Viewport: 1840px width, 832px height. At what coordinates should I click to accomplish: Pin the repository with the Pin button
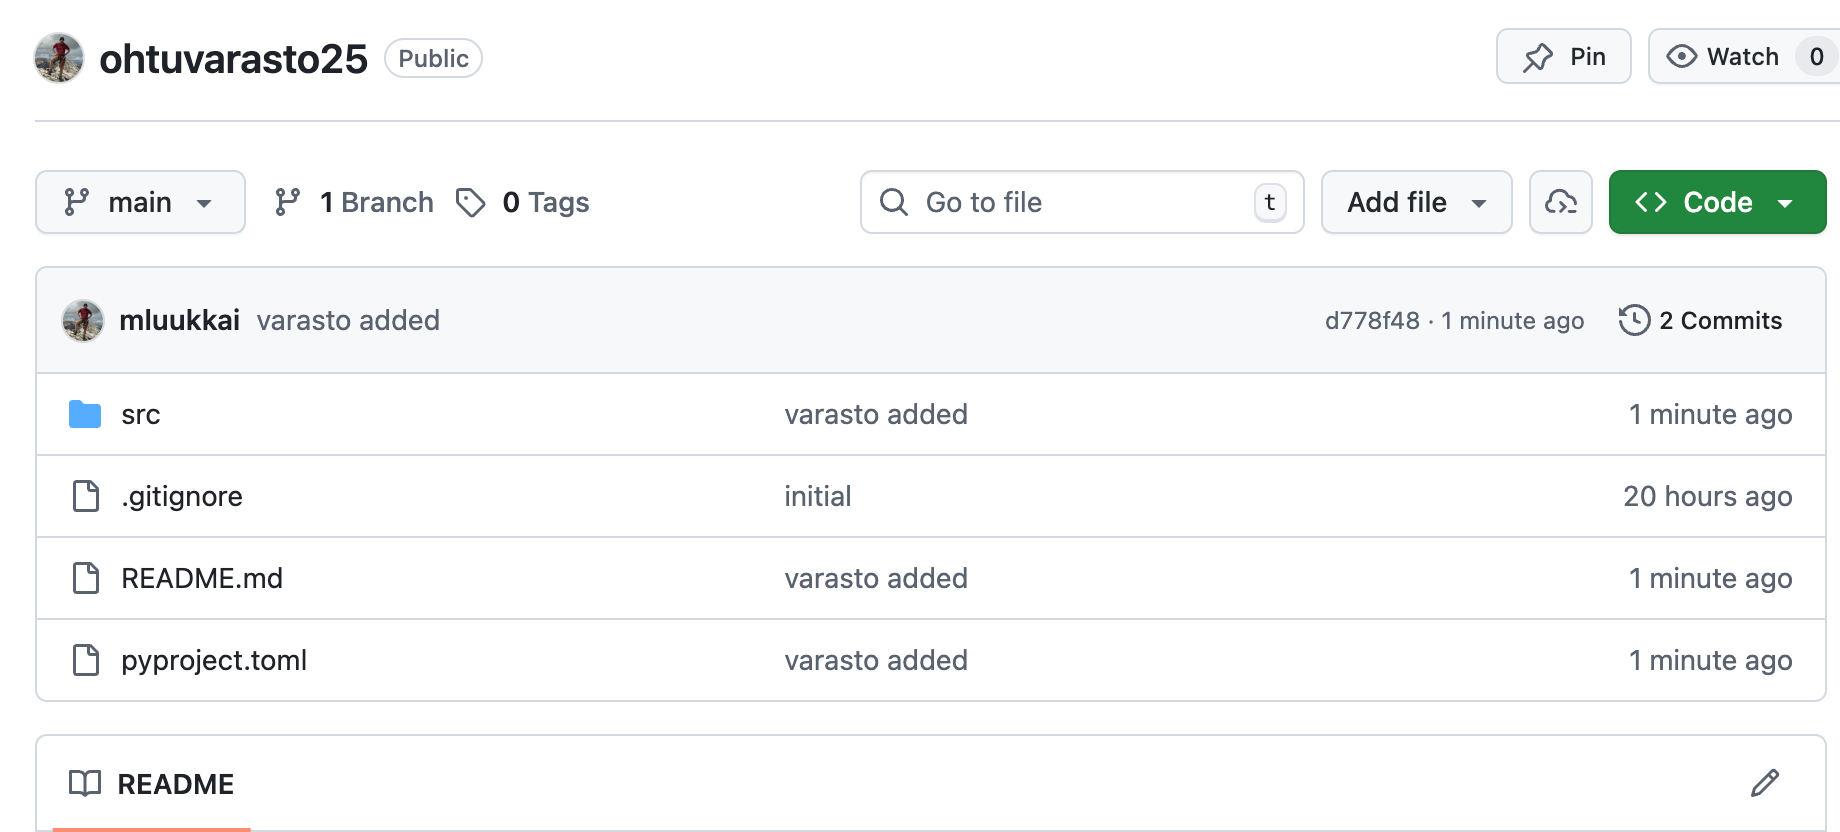click(1563, 57)
